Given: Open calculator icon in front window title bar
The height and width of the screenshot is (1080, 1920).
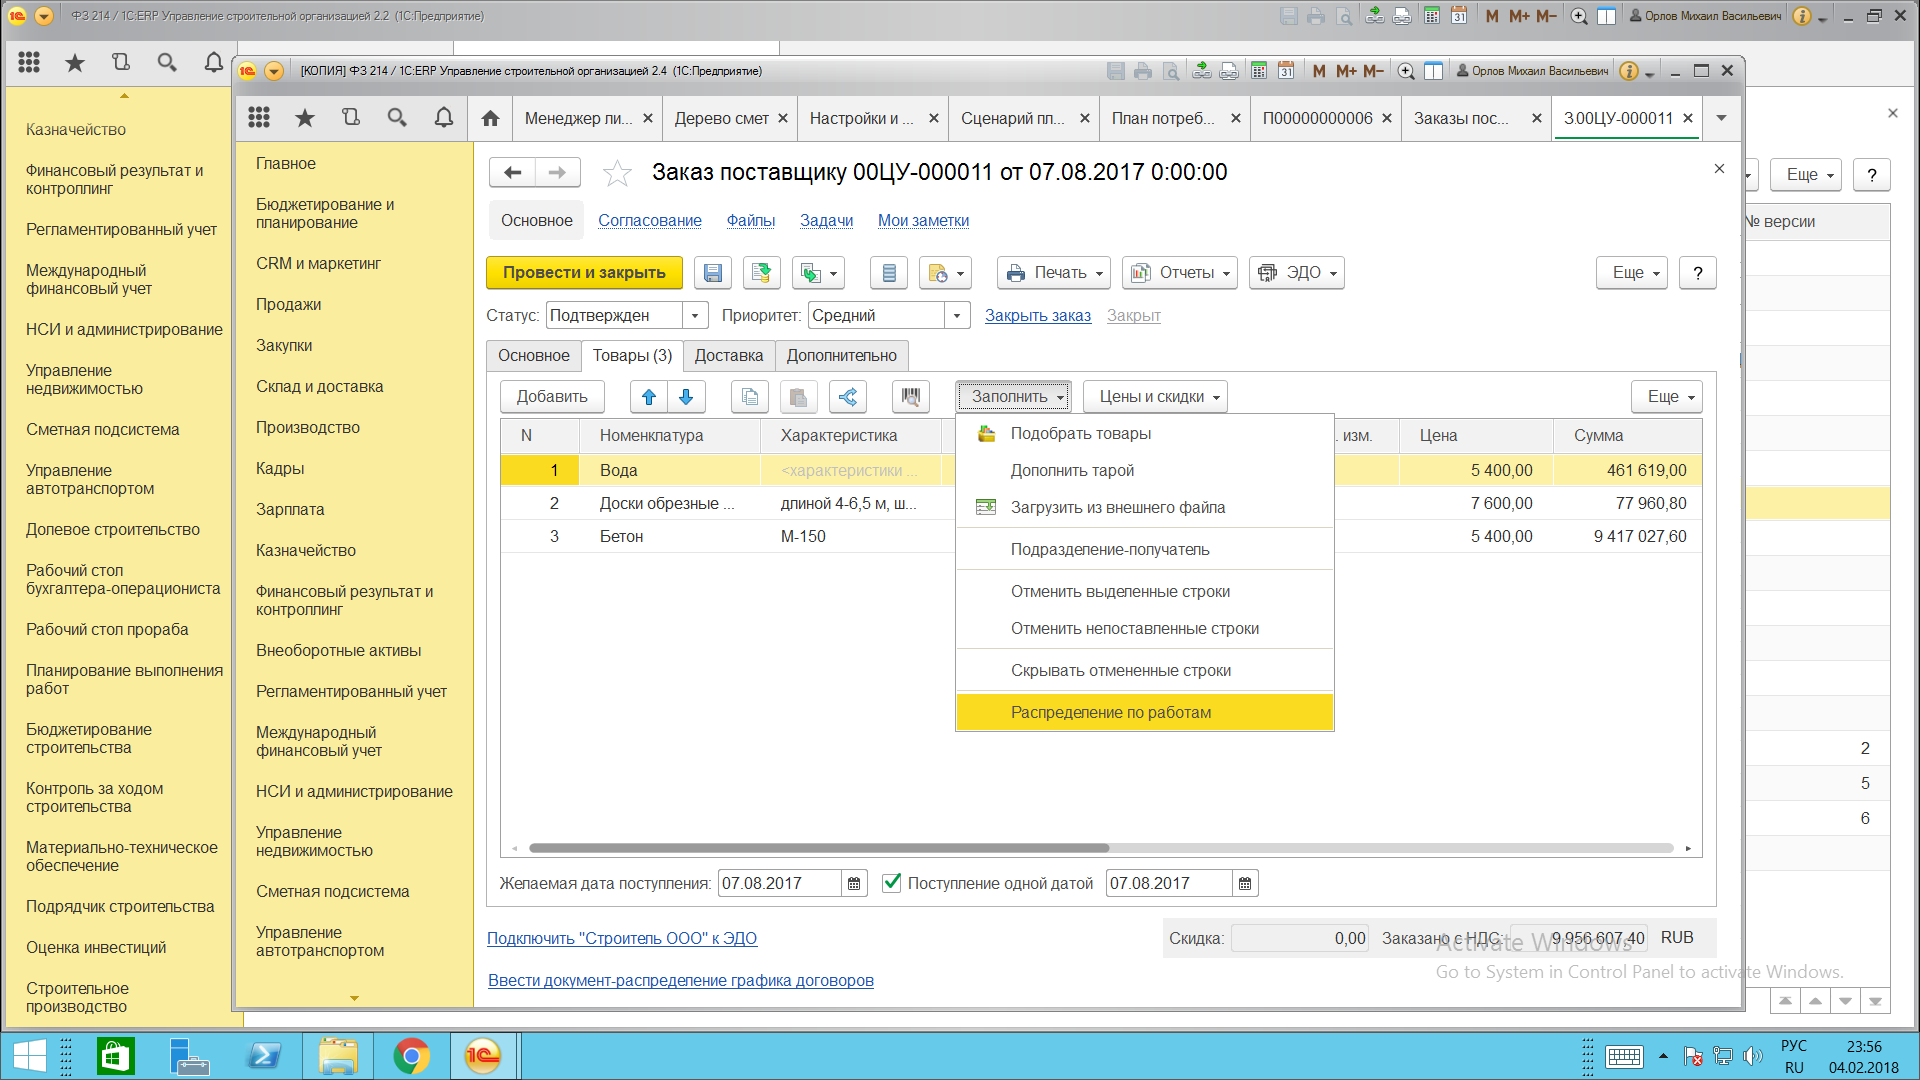Looking at the screenshot, I should pos(1259,71).
